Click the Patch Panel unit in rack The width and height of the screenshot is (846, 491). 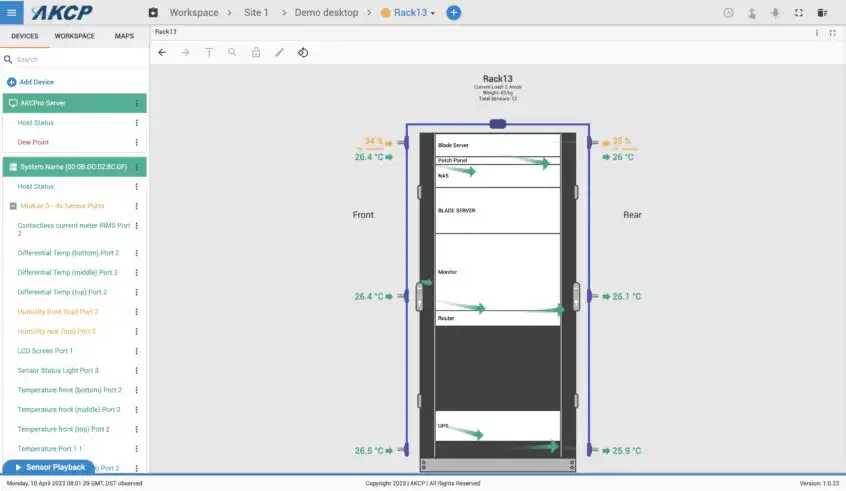click(497, 160)
